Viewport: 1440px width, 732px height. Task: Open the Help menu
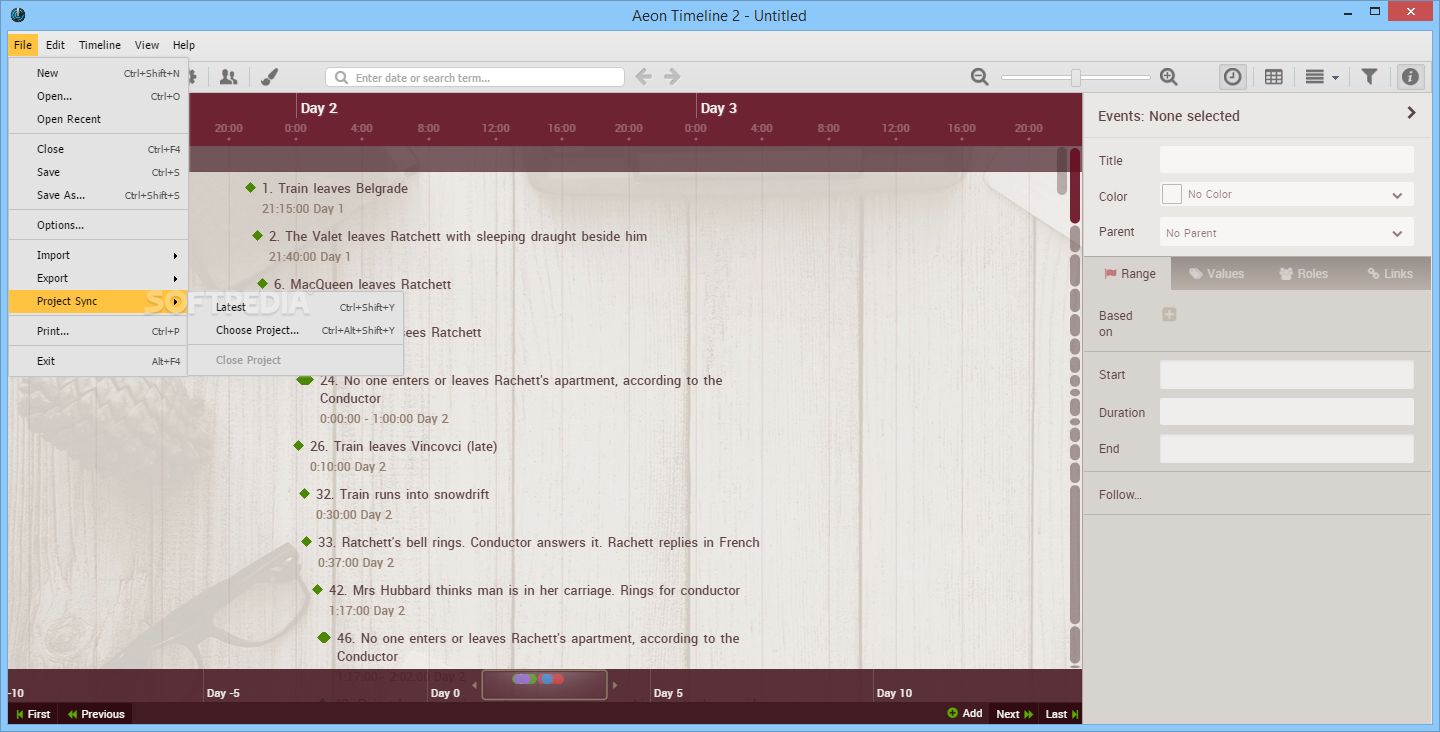(x=183, y=45)
